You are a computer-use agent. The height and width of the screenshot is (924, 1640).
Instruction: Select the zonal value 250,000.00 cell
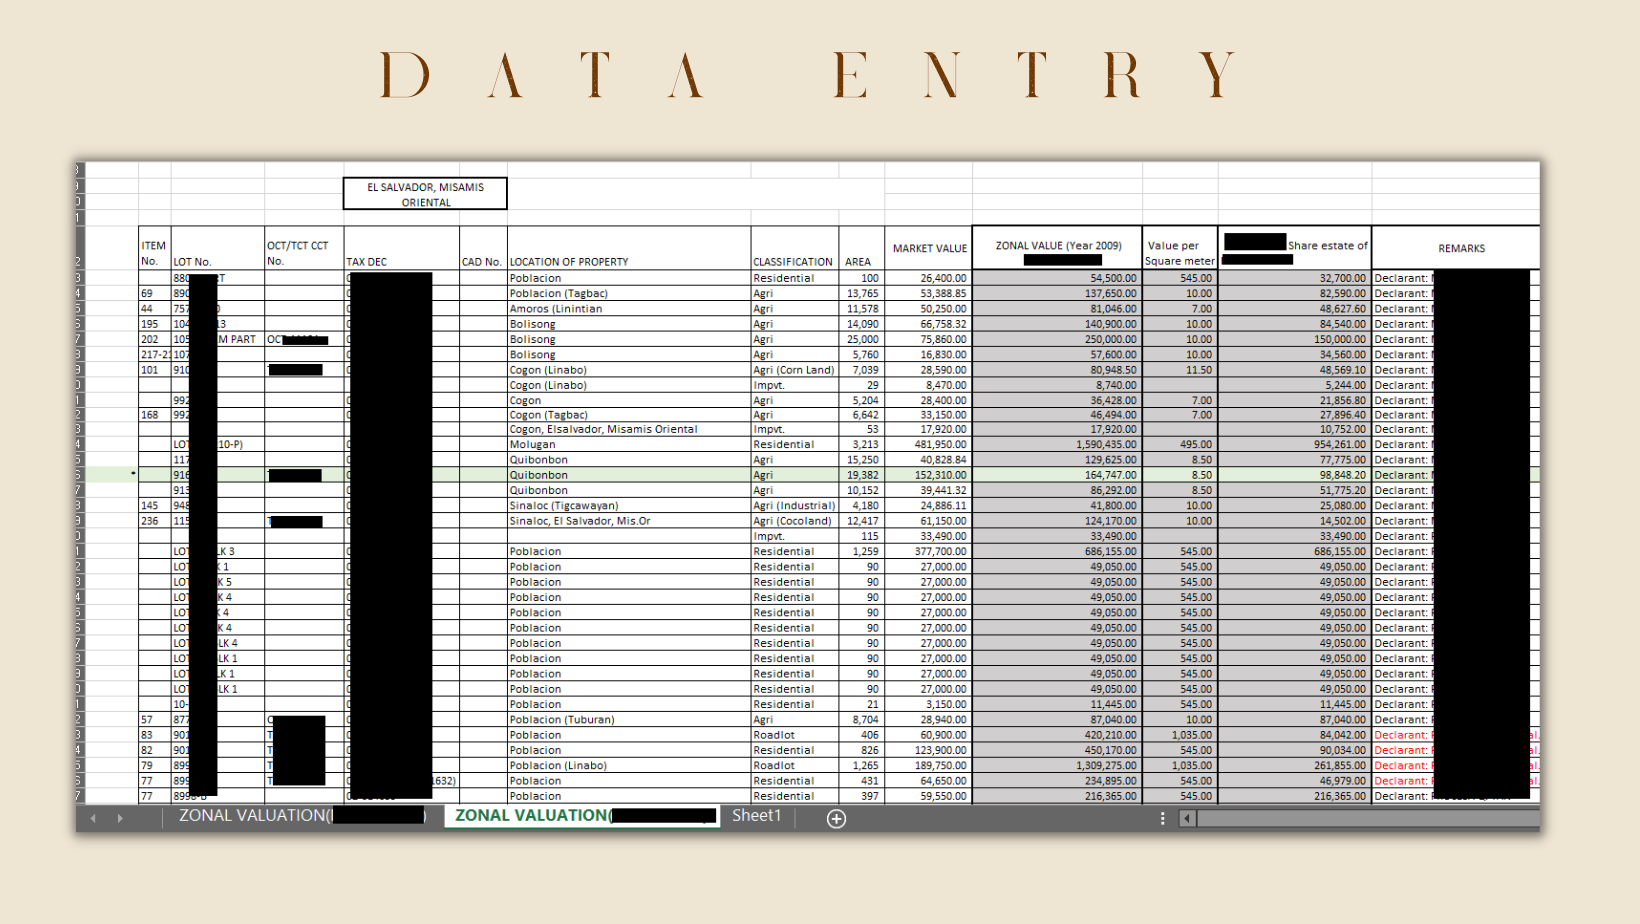pyautogui.click(x=1057, y=340)
